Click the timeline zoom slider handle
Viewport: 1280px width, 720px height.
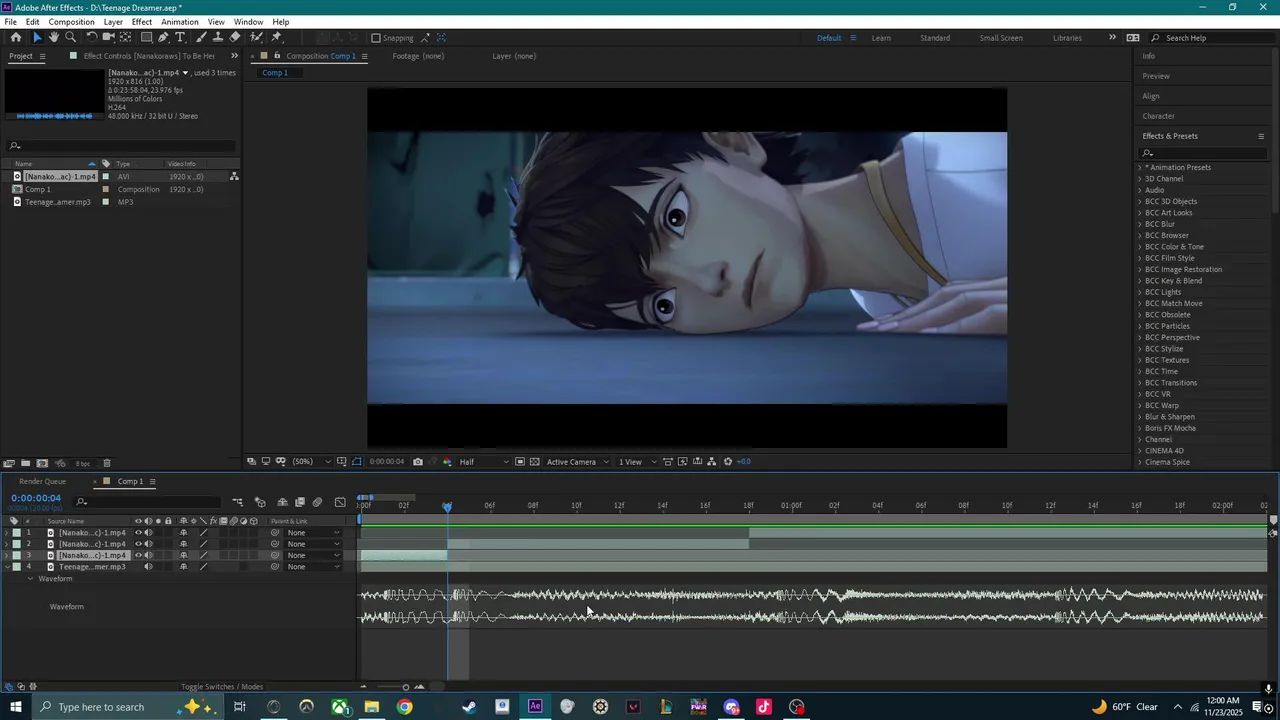point(405,687)
